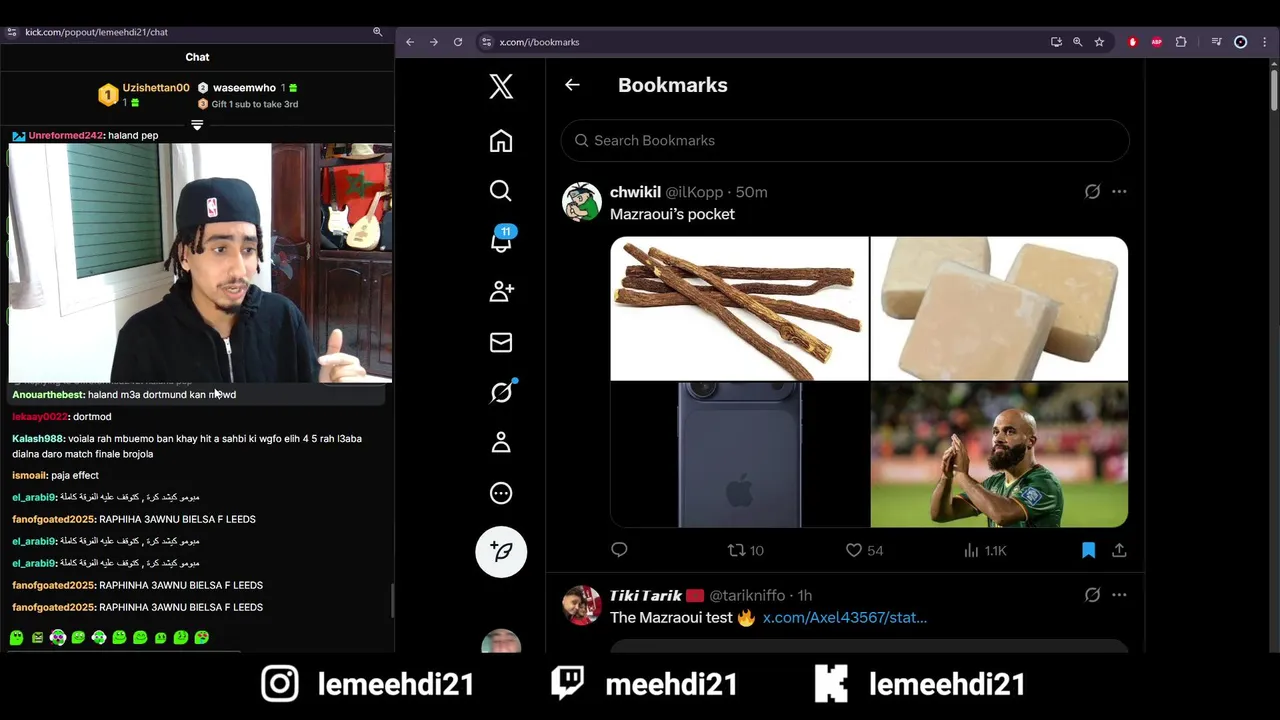Click waseemwho in gift leaderboard
Viewport: 1280px width, 720px height.
[x=244, y=88]
